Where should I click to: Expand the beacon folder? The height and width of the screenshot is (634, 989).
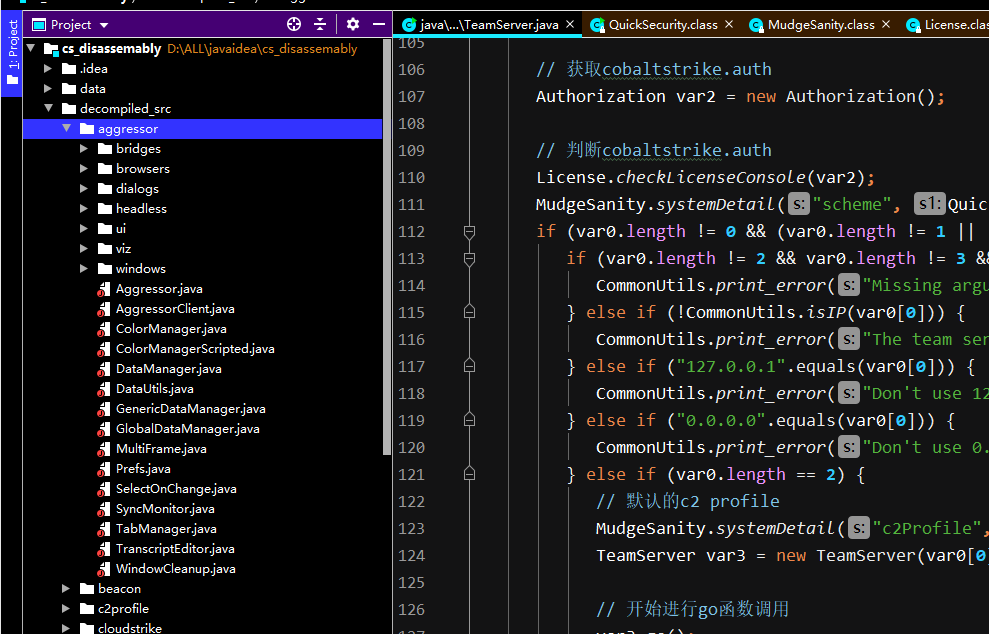pyautogui.click(x=66, y=589)
